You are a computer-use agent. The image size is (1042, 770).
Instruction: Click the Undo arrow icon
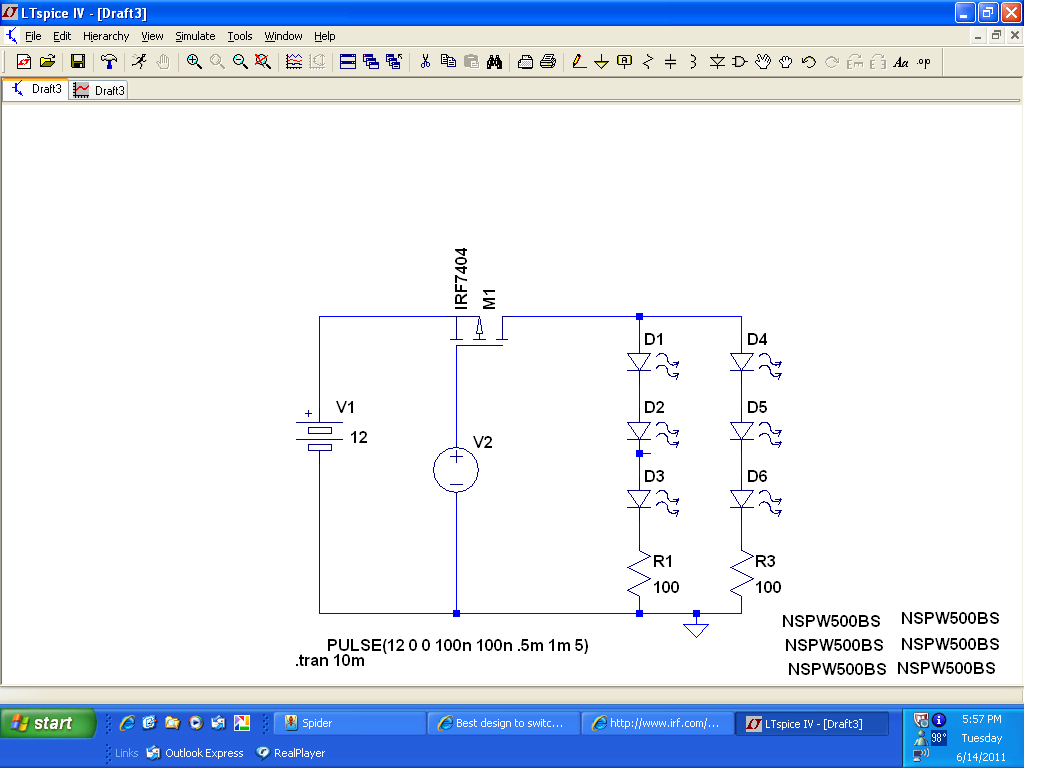tap(809, 62)
